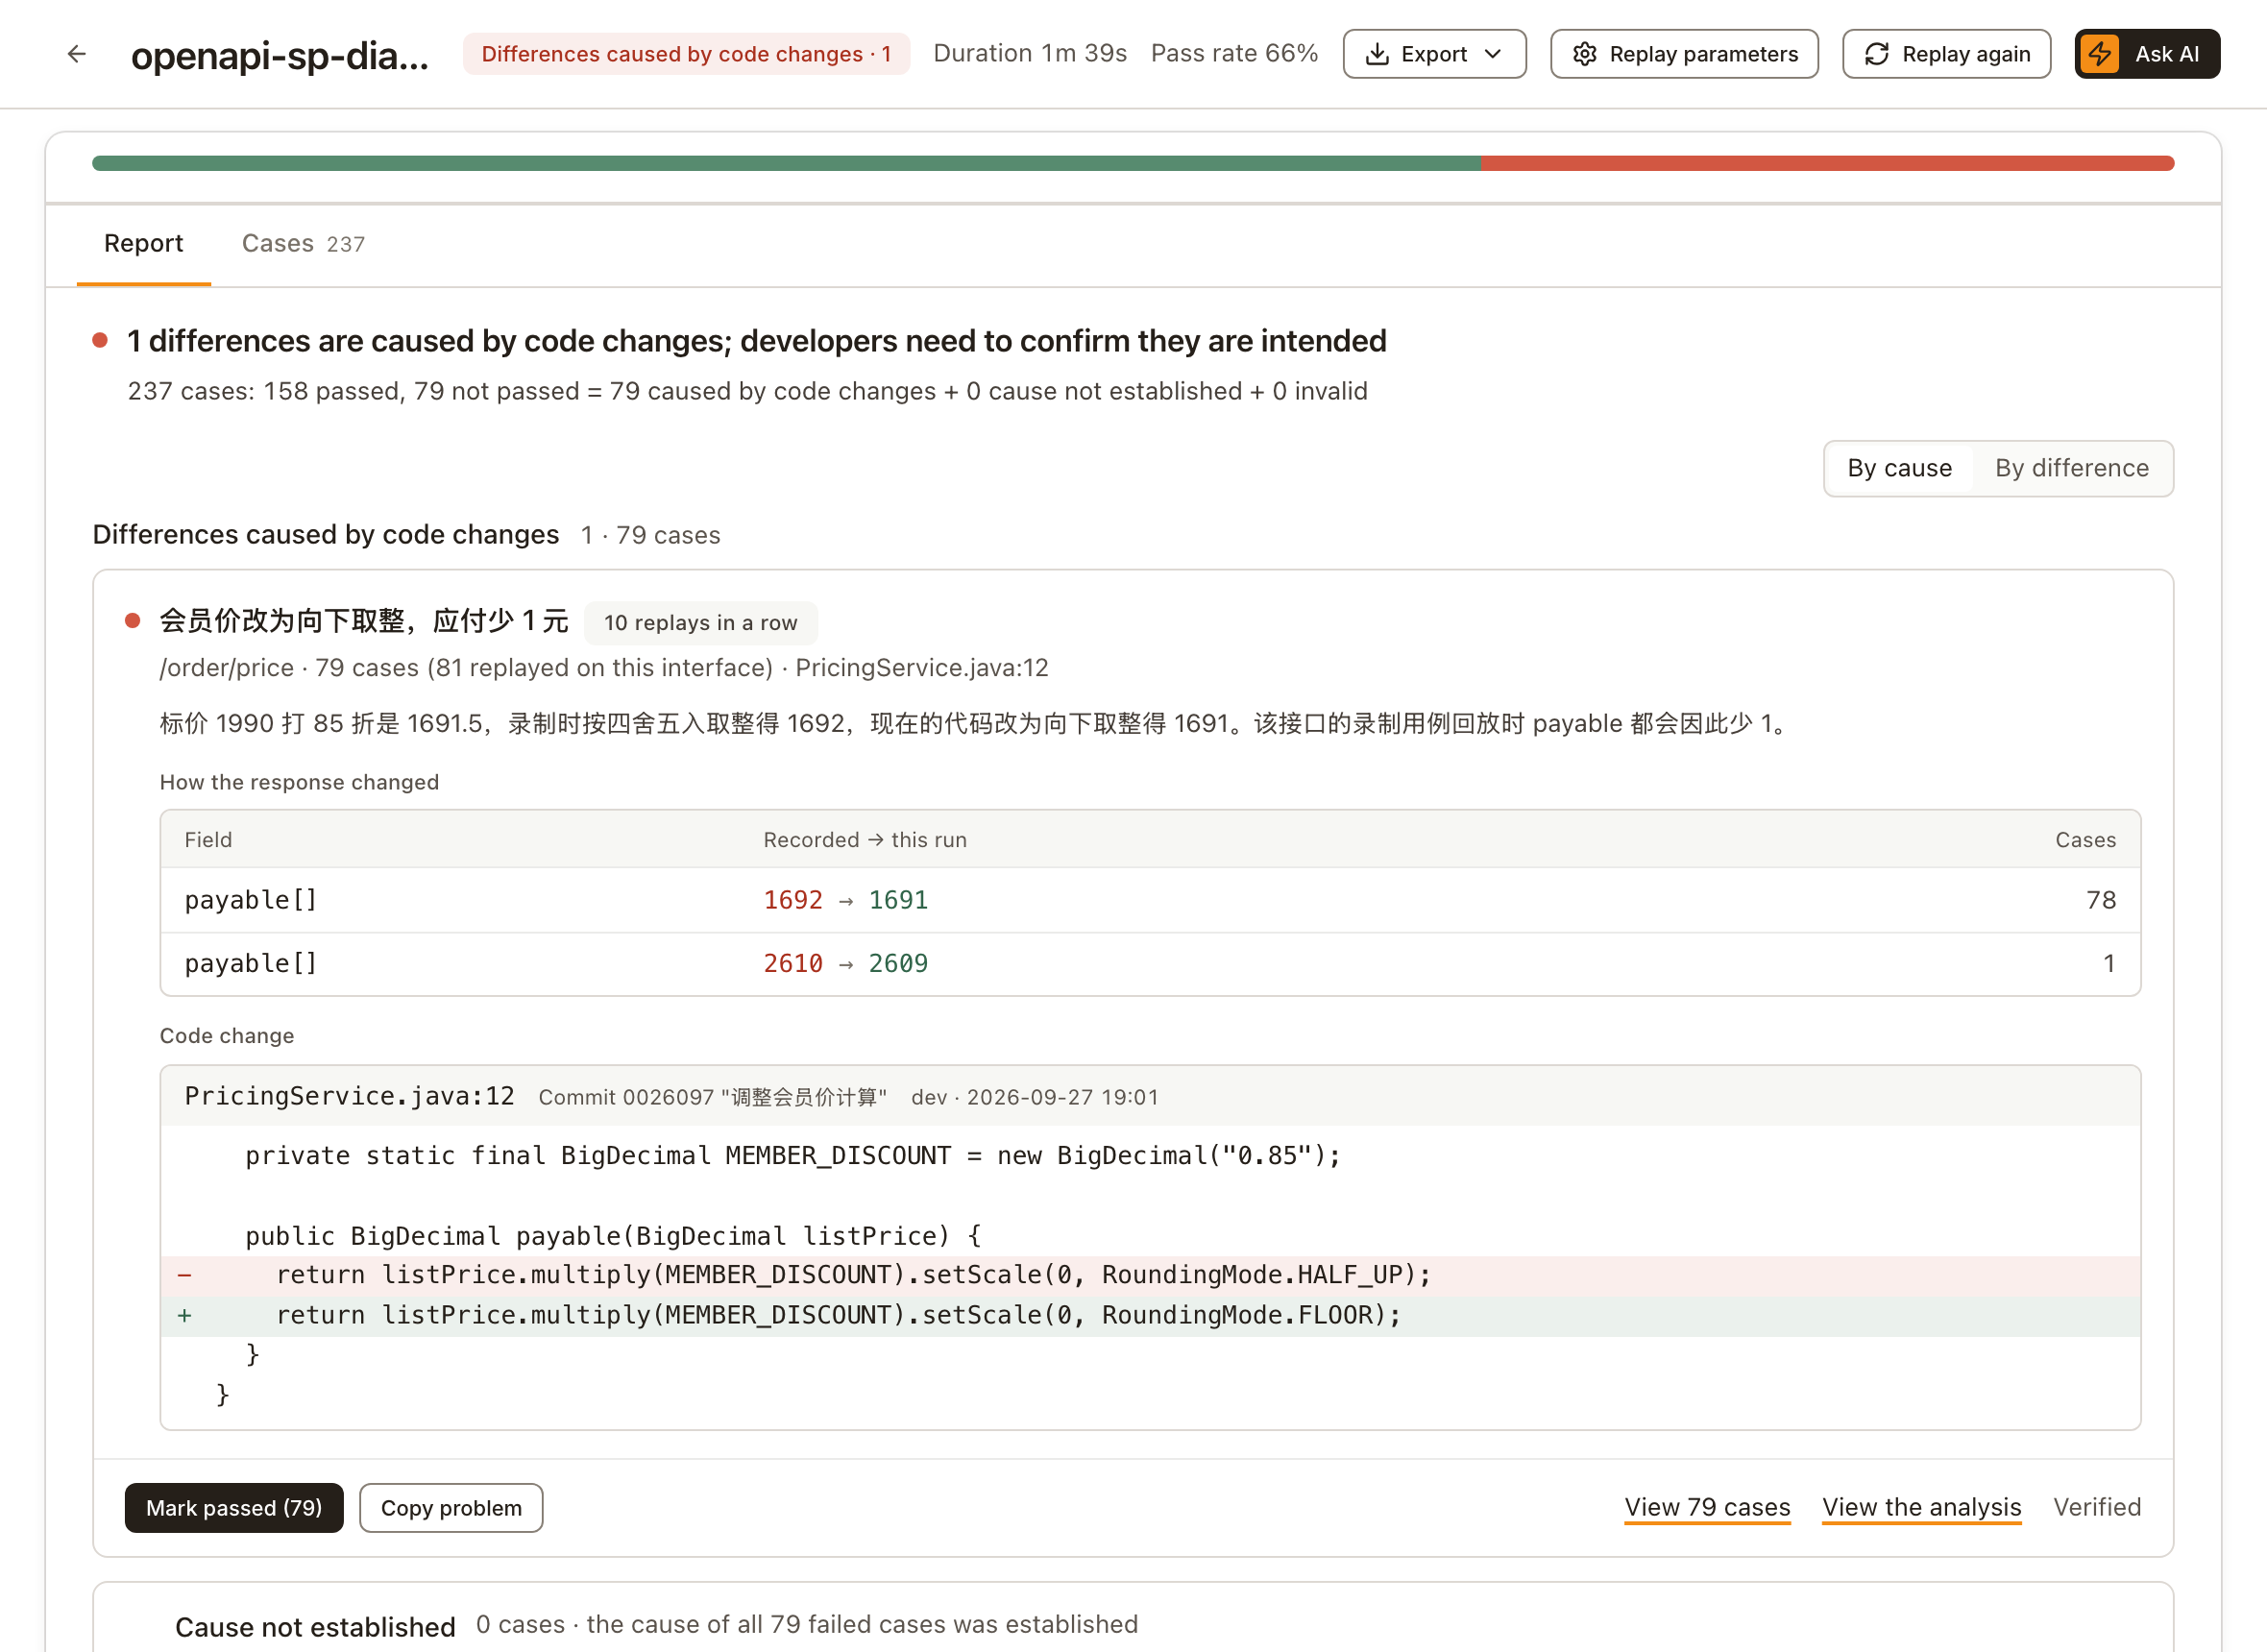Viewport: 2267px width, 1652px height.
Task: Click the 'public BigDecimal payable' method signature line
Action: [613, 1236]
